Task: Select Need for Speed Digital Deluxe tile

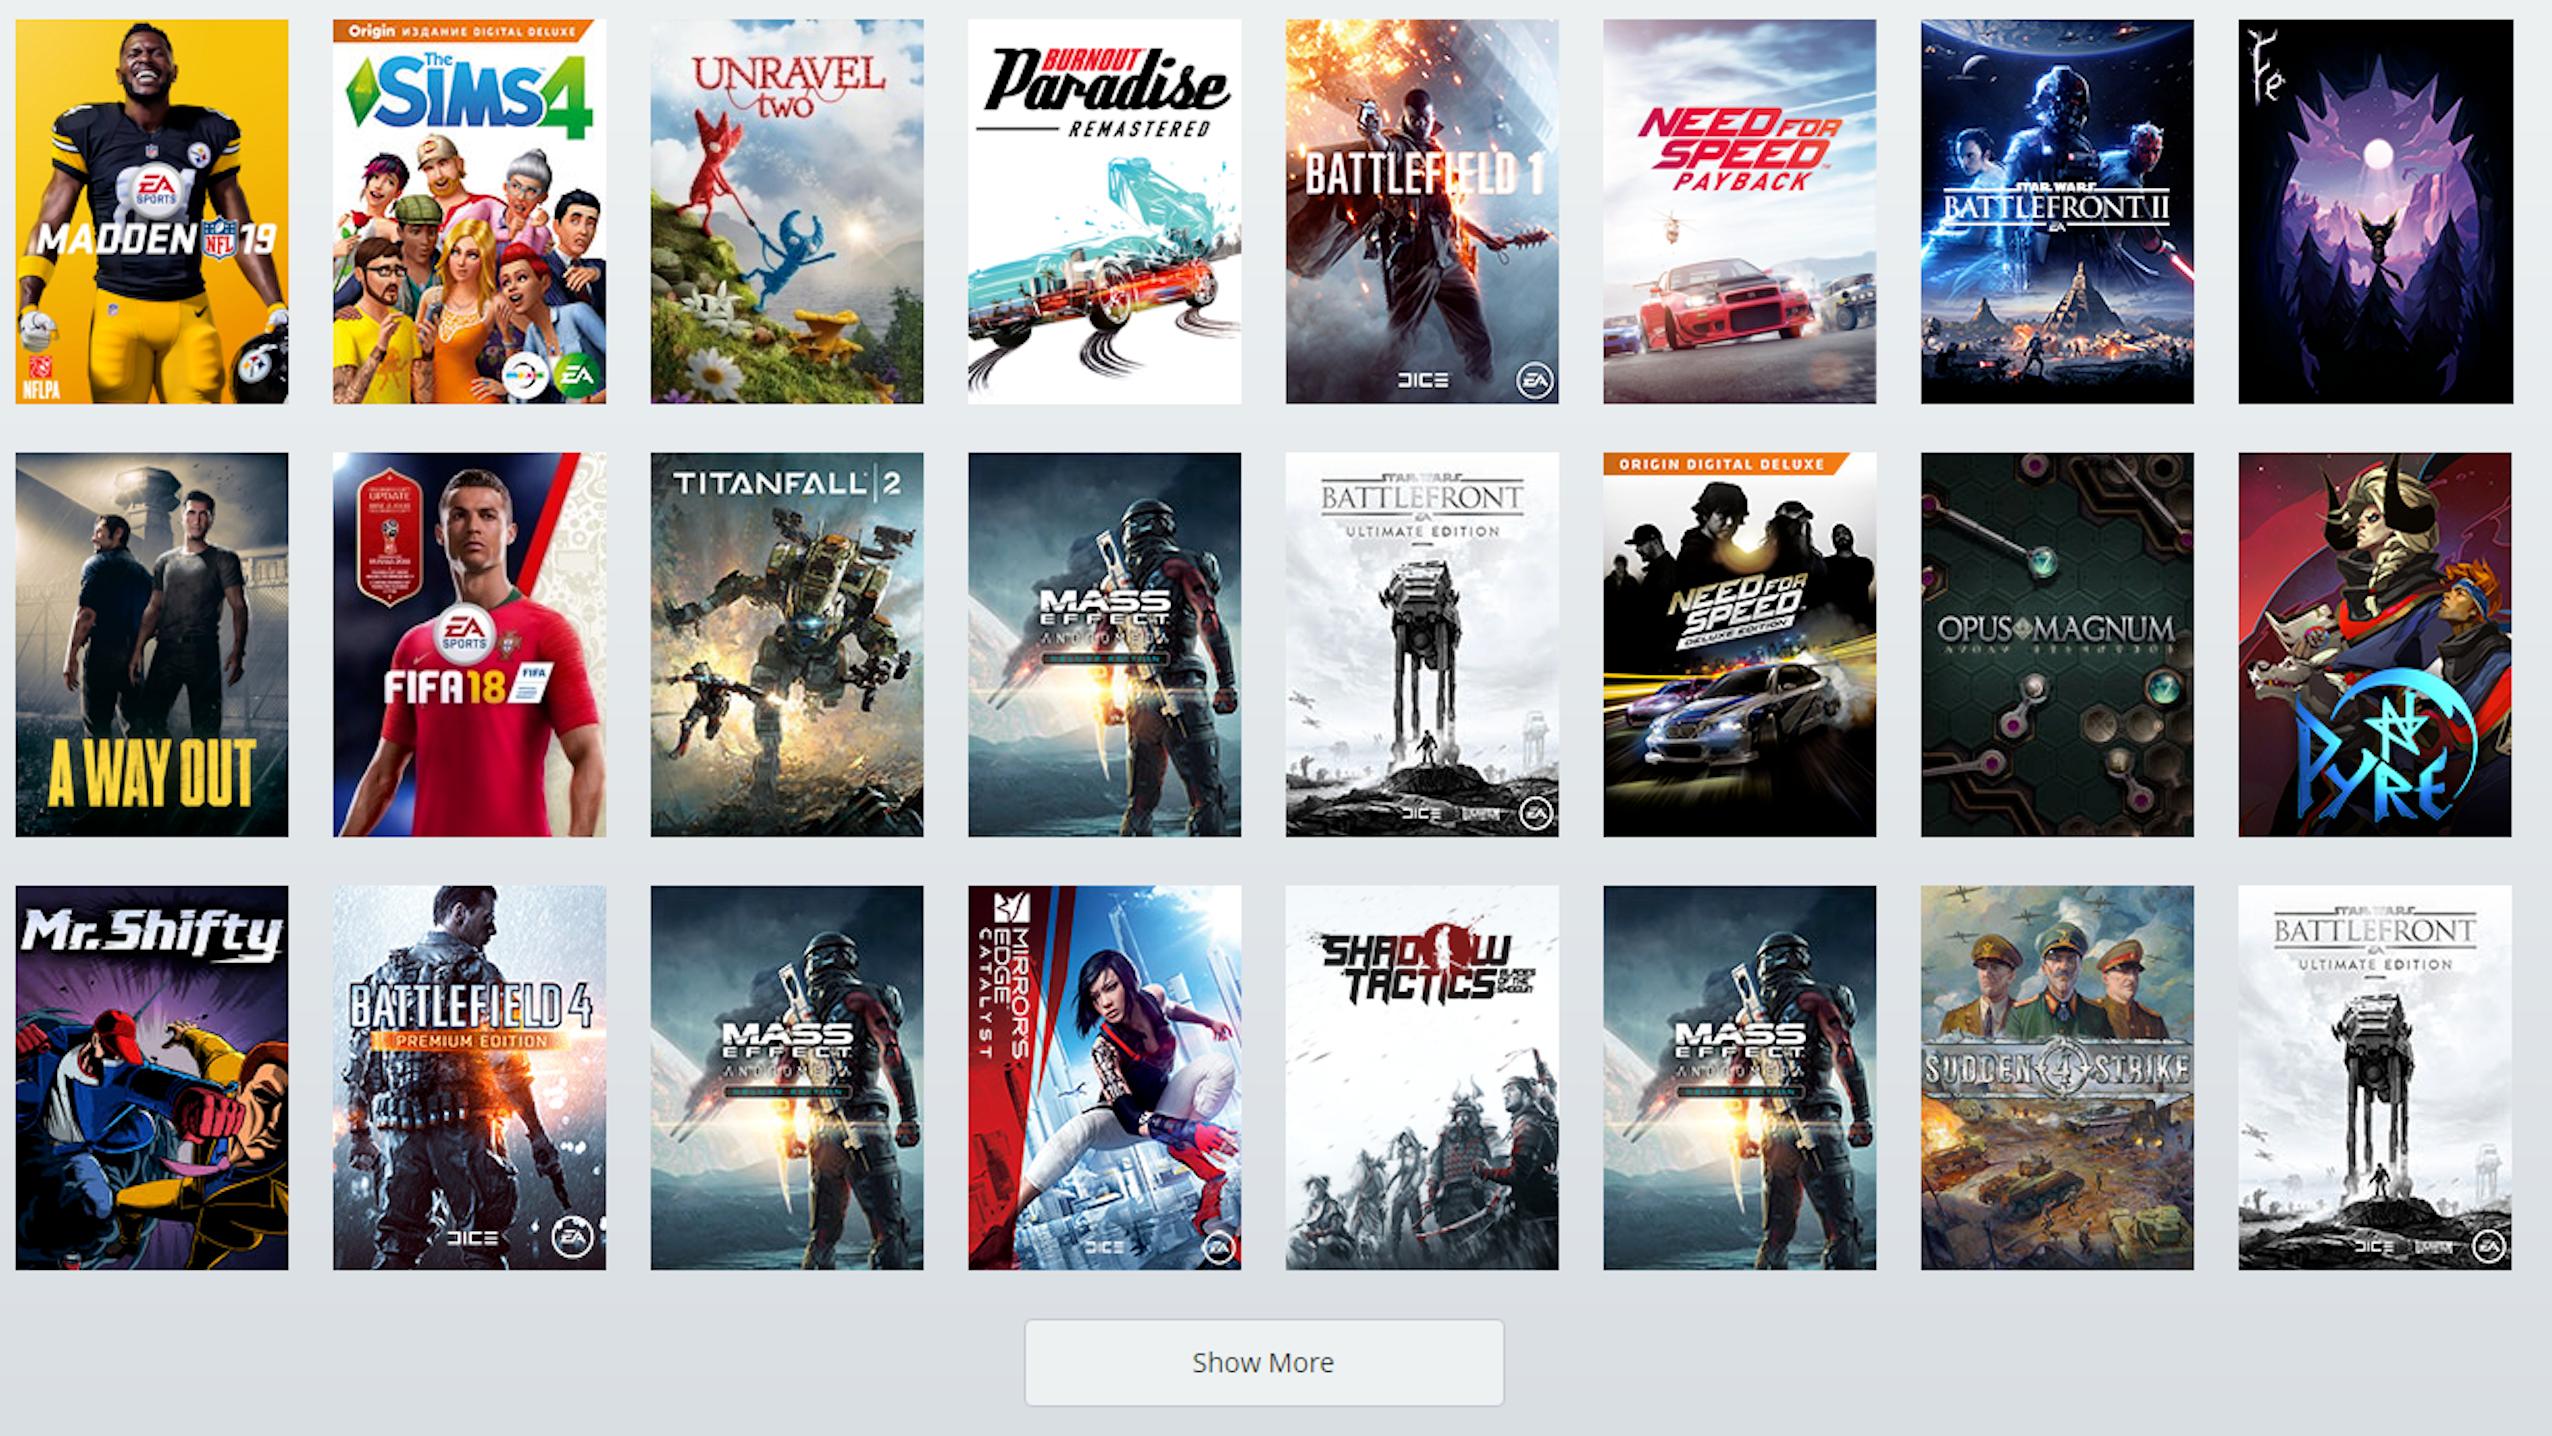Action: coord(1739,643)
